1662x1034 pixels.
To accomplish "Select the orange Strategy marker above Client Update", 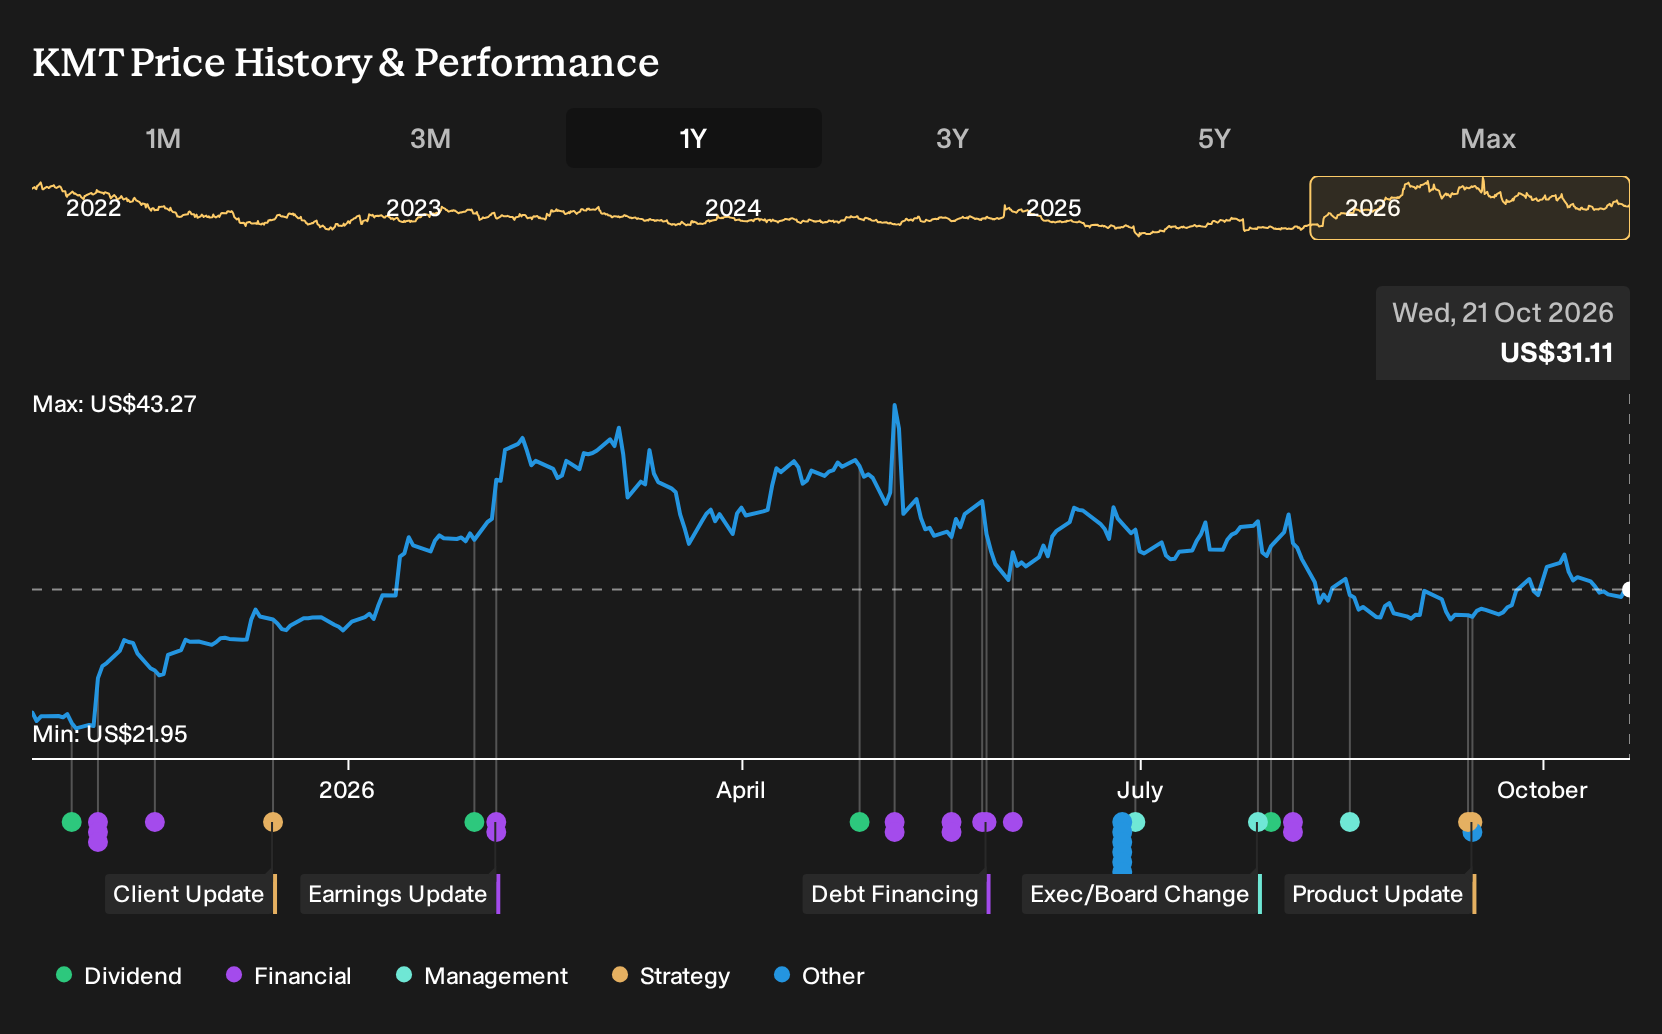I will click(273, 822).
